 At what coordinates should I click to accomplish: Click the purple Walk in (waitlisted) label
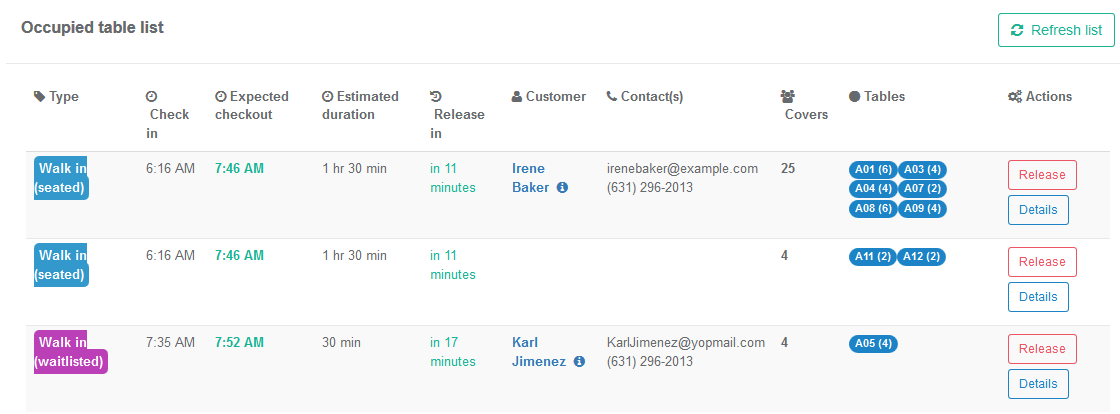pos(71,352)
